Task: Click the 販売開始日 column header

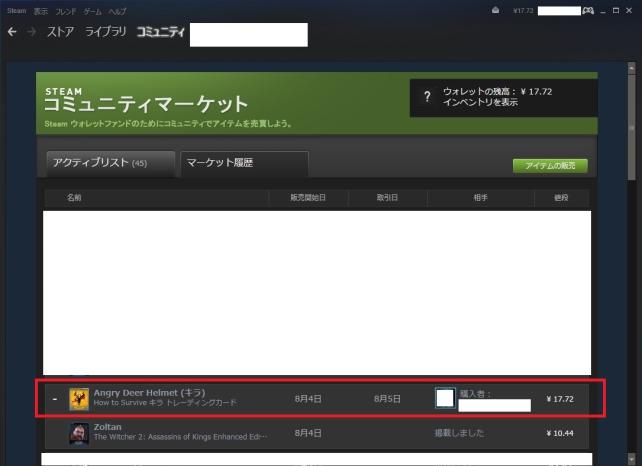Action: click(x=308, y=198)
